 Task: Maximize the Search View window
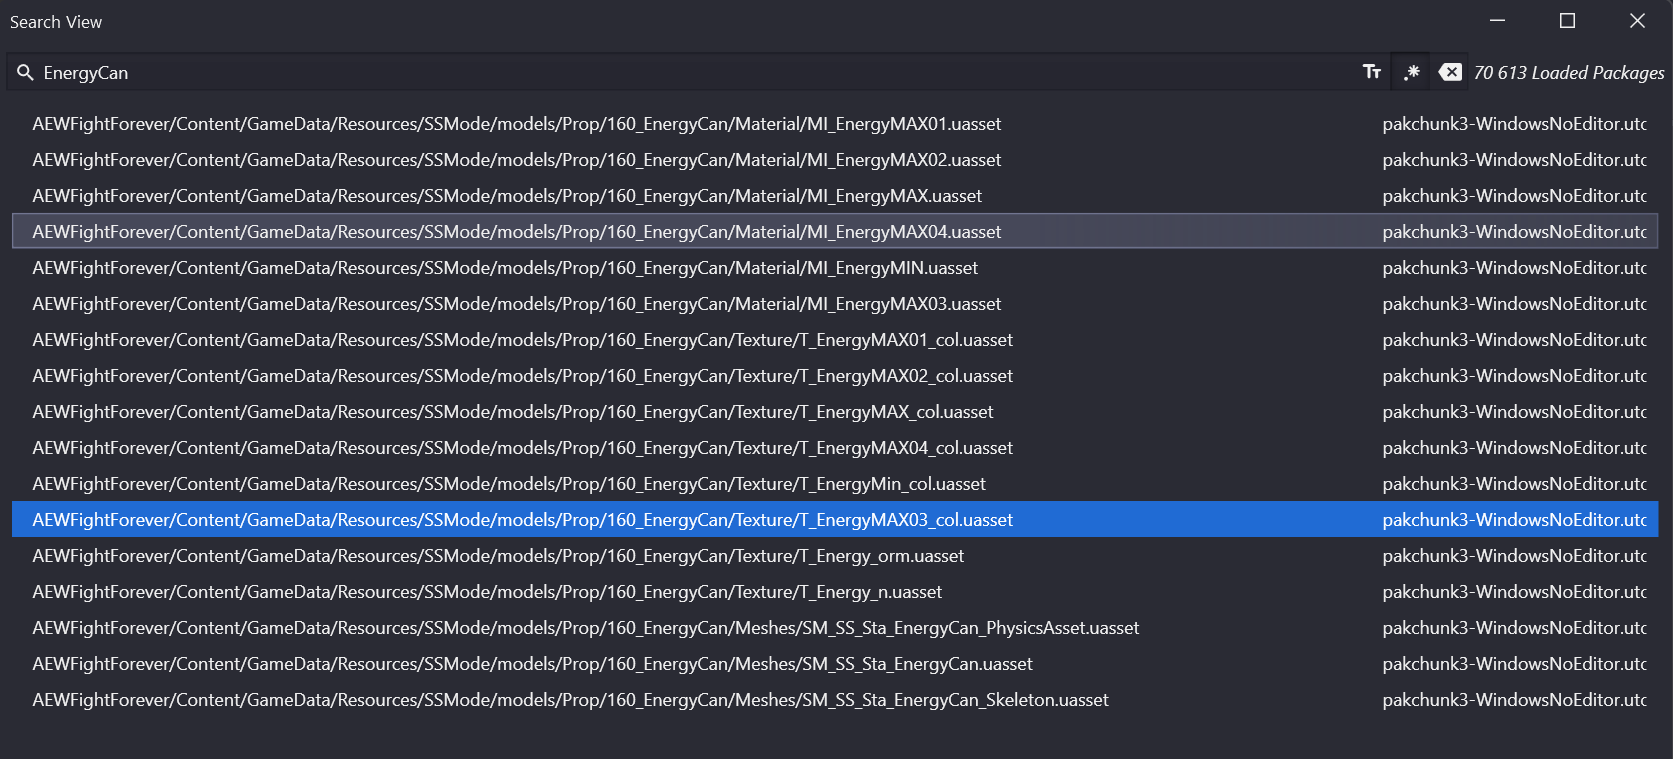[1567, 21]
